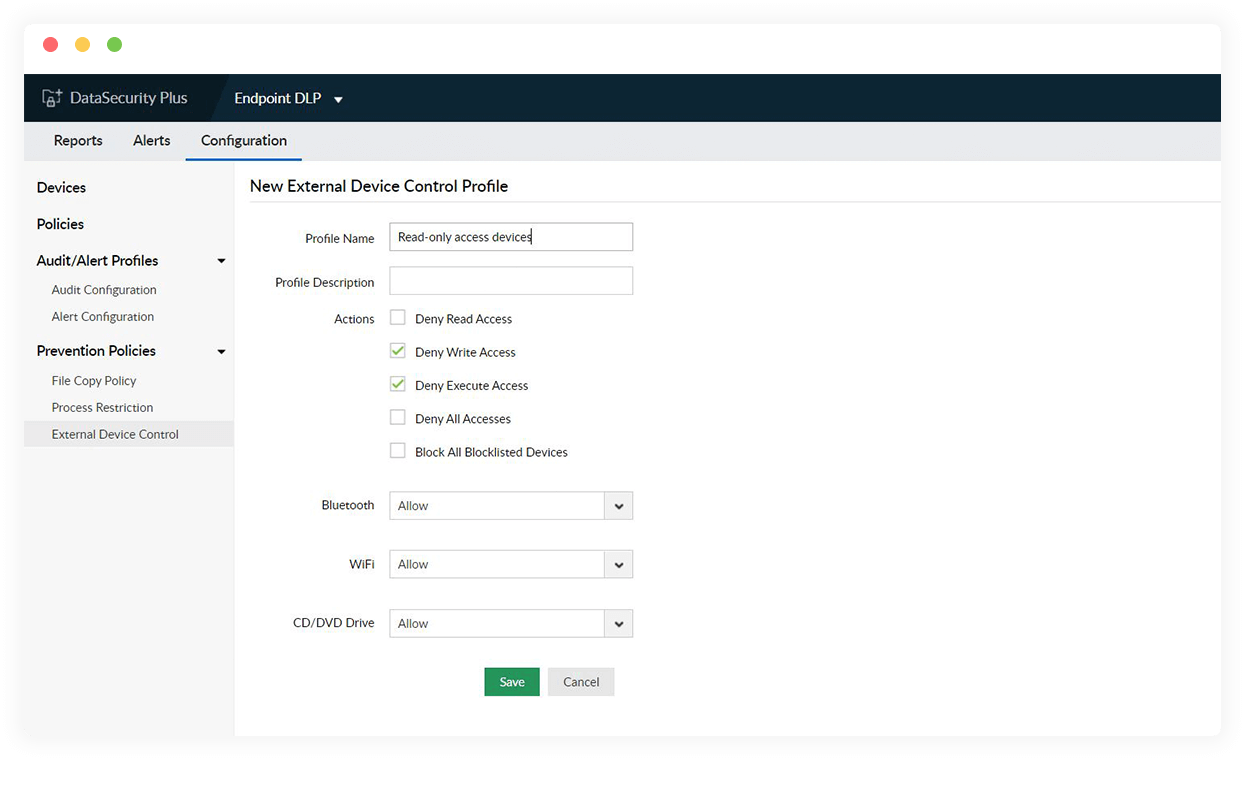Select External Device Control in sidebar

129,434
